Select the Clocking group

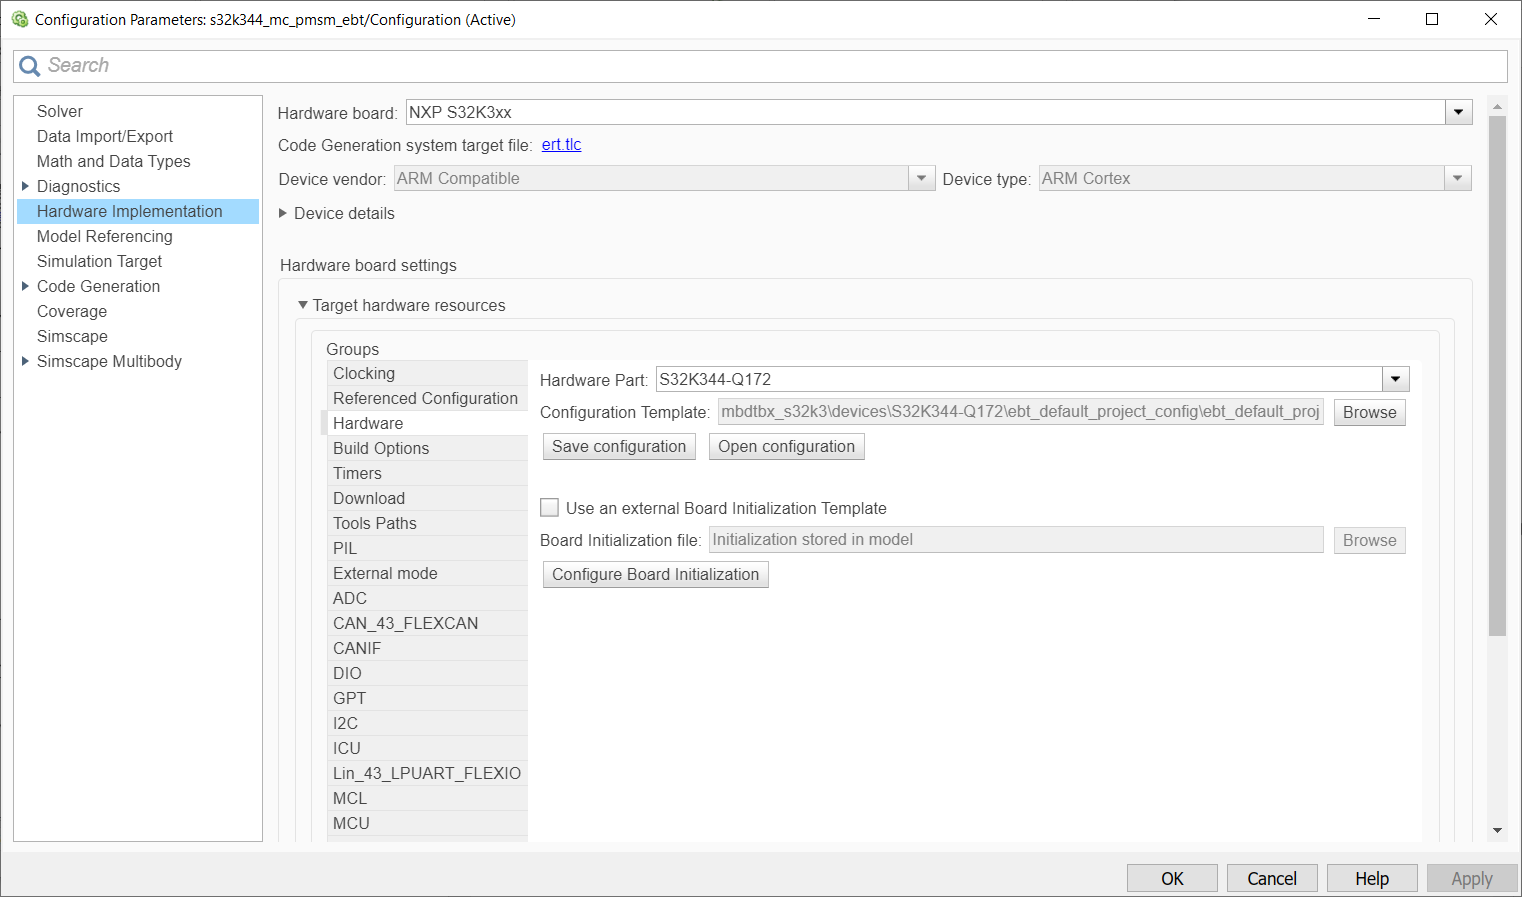click(x=363, y=373)
